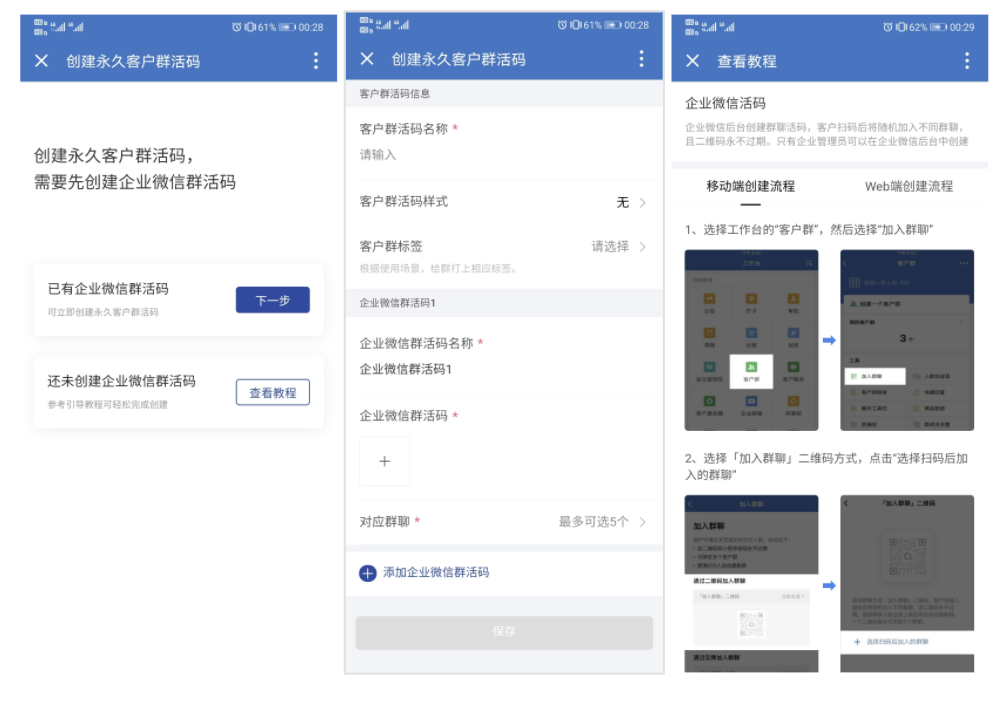Tap the alarm icon in the 查看教程 status bar
The image size is (1008, 706).
coord(888,27)
